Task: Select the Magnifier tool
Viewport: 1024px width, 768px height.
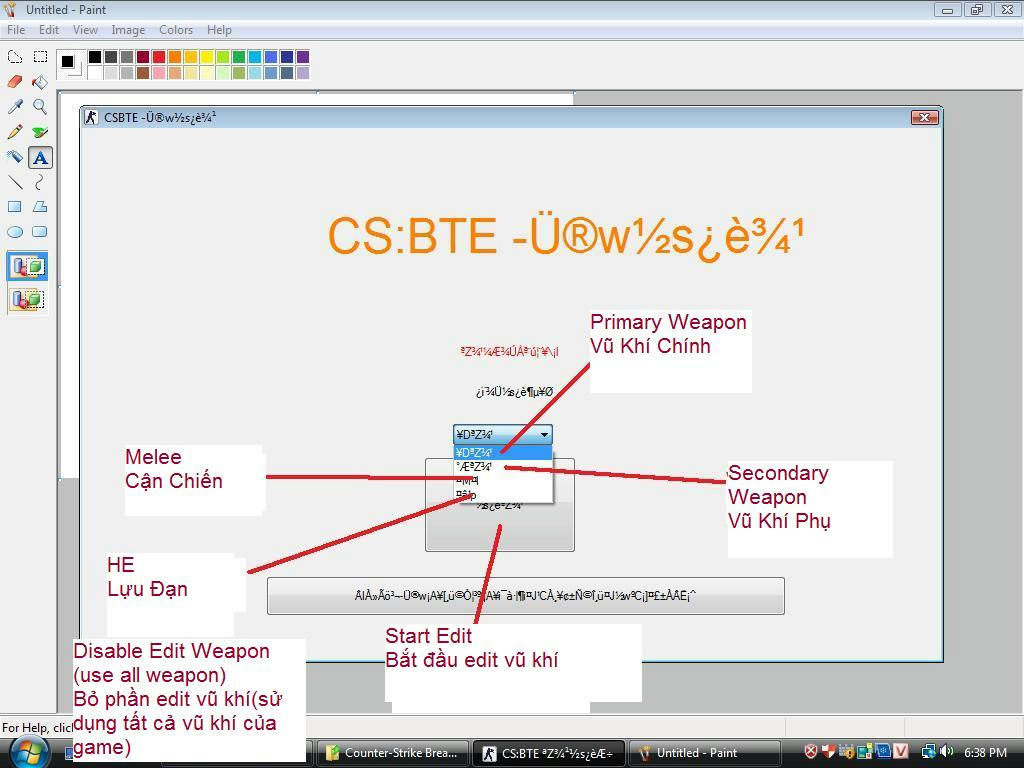Action: coord(40,106)
